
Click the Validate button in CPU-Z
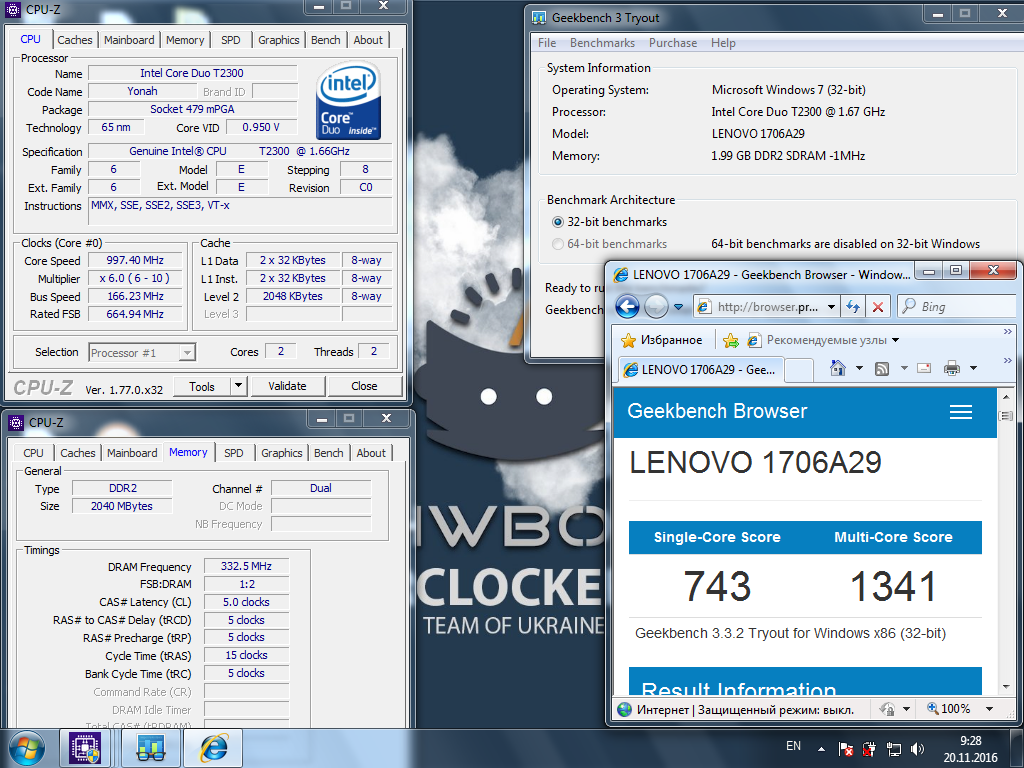click(287, 386)
